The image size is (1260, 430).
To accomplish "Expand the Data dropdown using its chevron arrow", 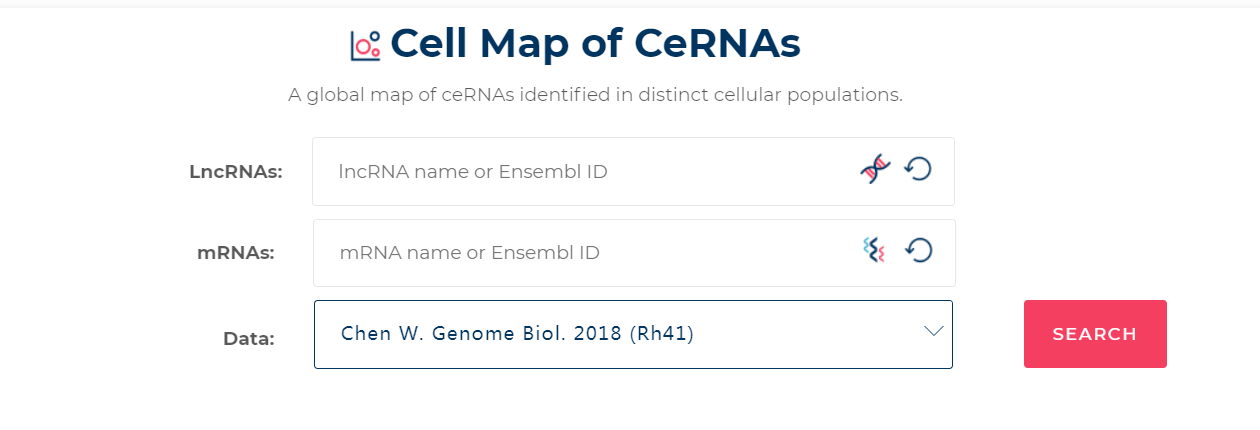I will (934, 331).
